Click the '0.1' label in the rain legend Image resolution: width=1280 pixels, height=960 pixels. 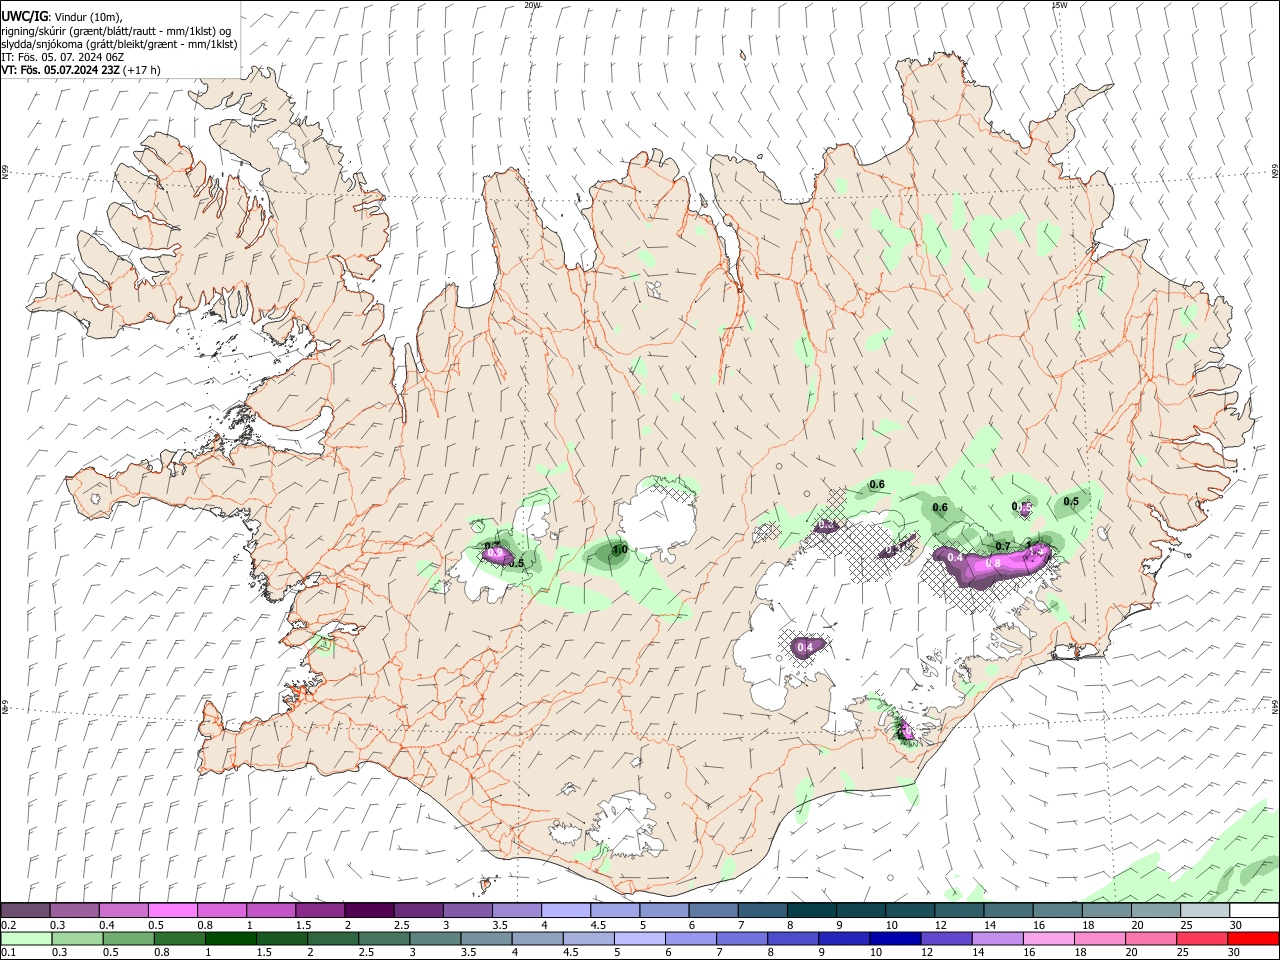[x=9, y=953]
